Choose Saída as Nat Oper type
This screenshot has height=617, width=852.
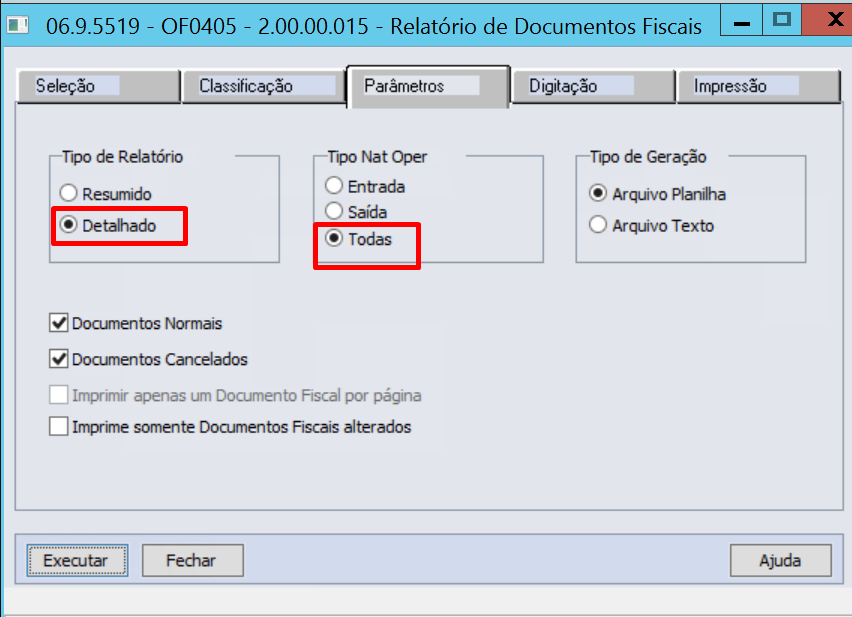(333, 211)
